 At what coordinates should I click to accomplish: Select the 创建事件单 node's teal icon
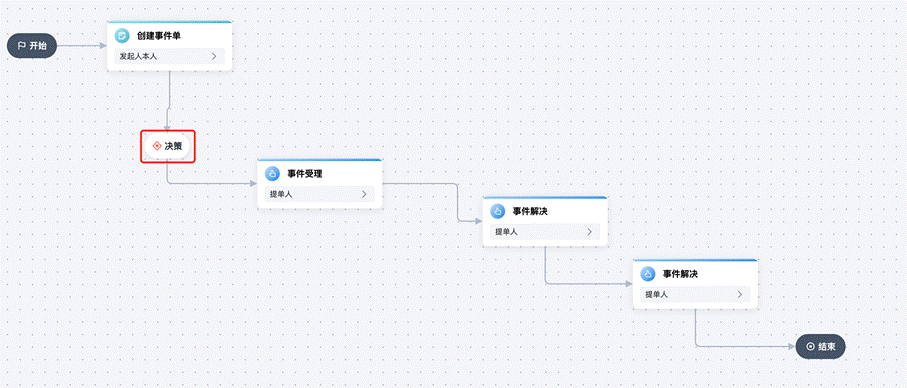121,36
